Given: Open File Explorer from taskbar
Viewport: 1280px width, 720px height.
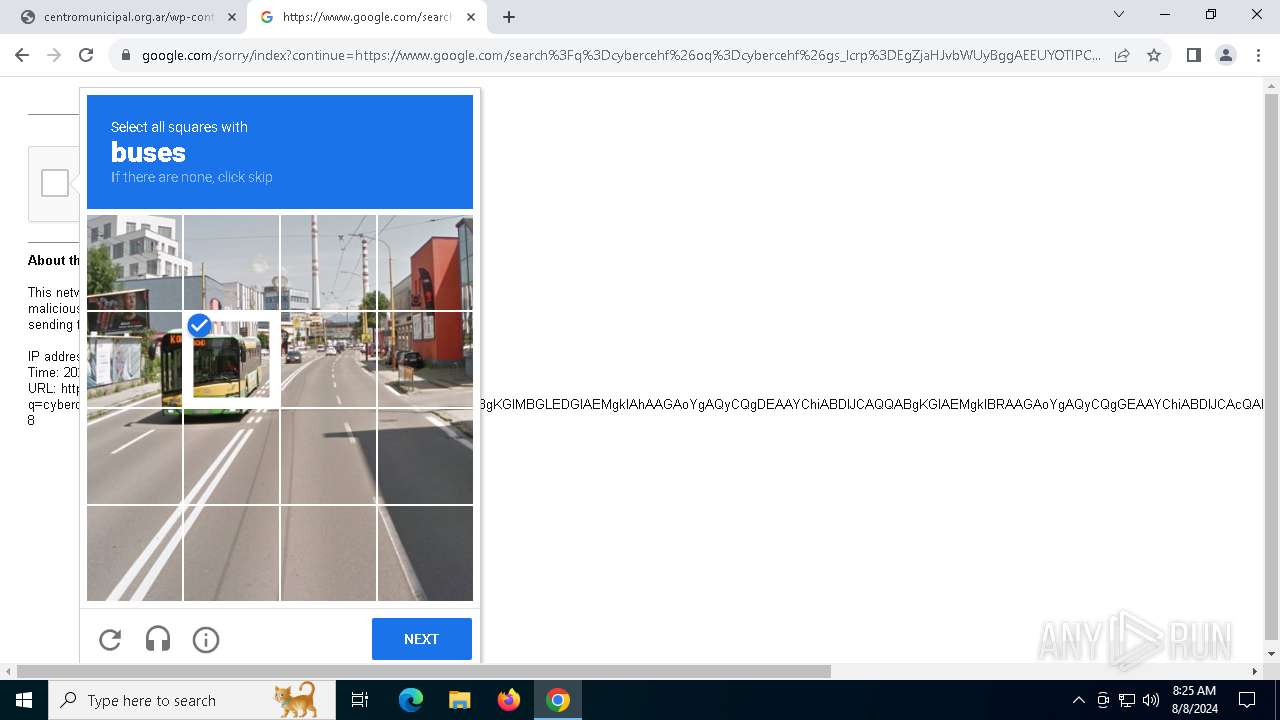Looking at the screenshot, I should click(459, 700).
